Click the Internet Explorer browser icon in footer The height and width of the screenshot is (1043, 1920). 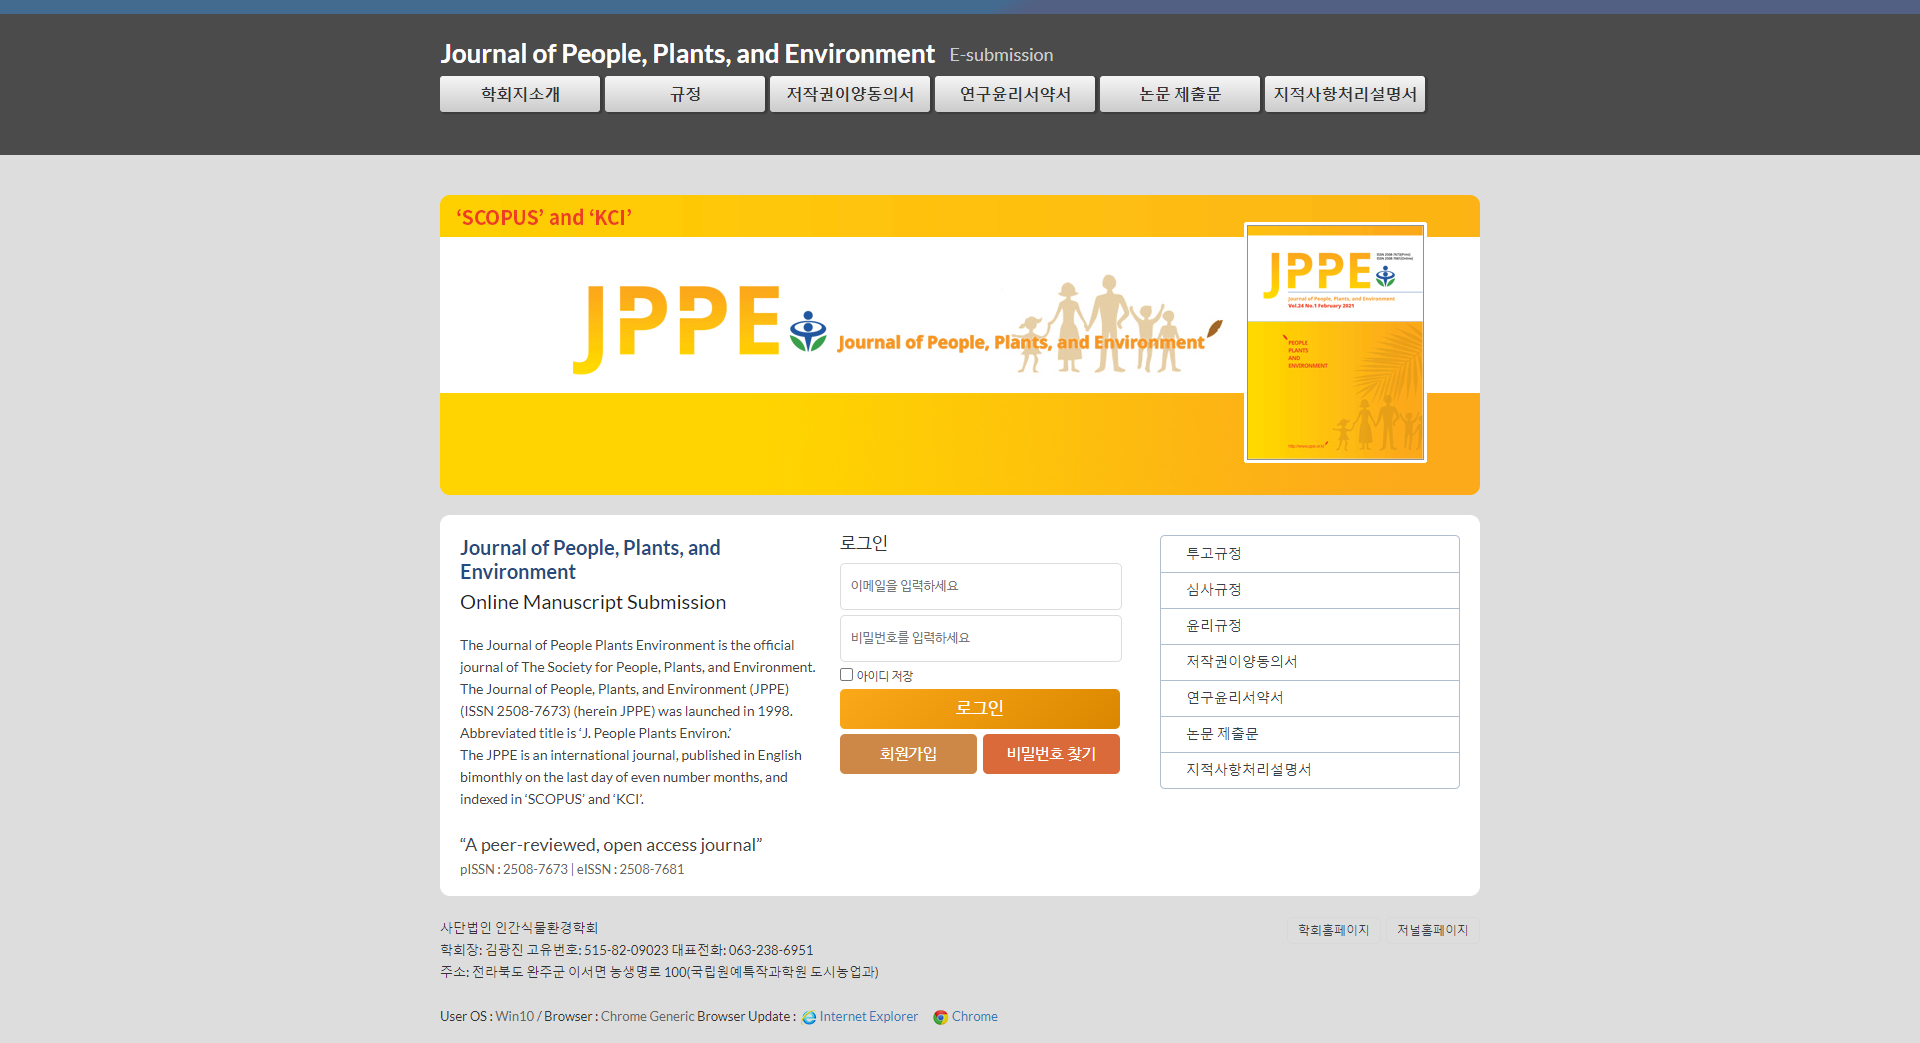(x=808, y=1017)
